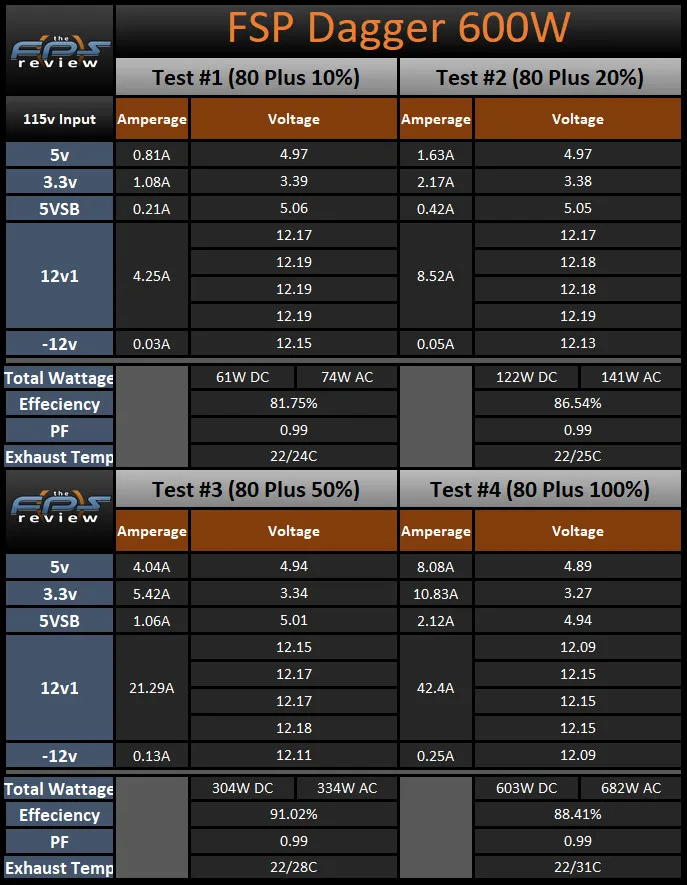
Task: Click the 682W AC wattage cell
Action: click(631, 788)
